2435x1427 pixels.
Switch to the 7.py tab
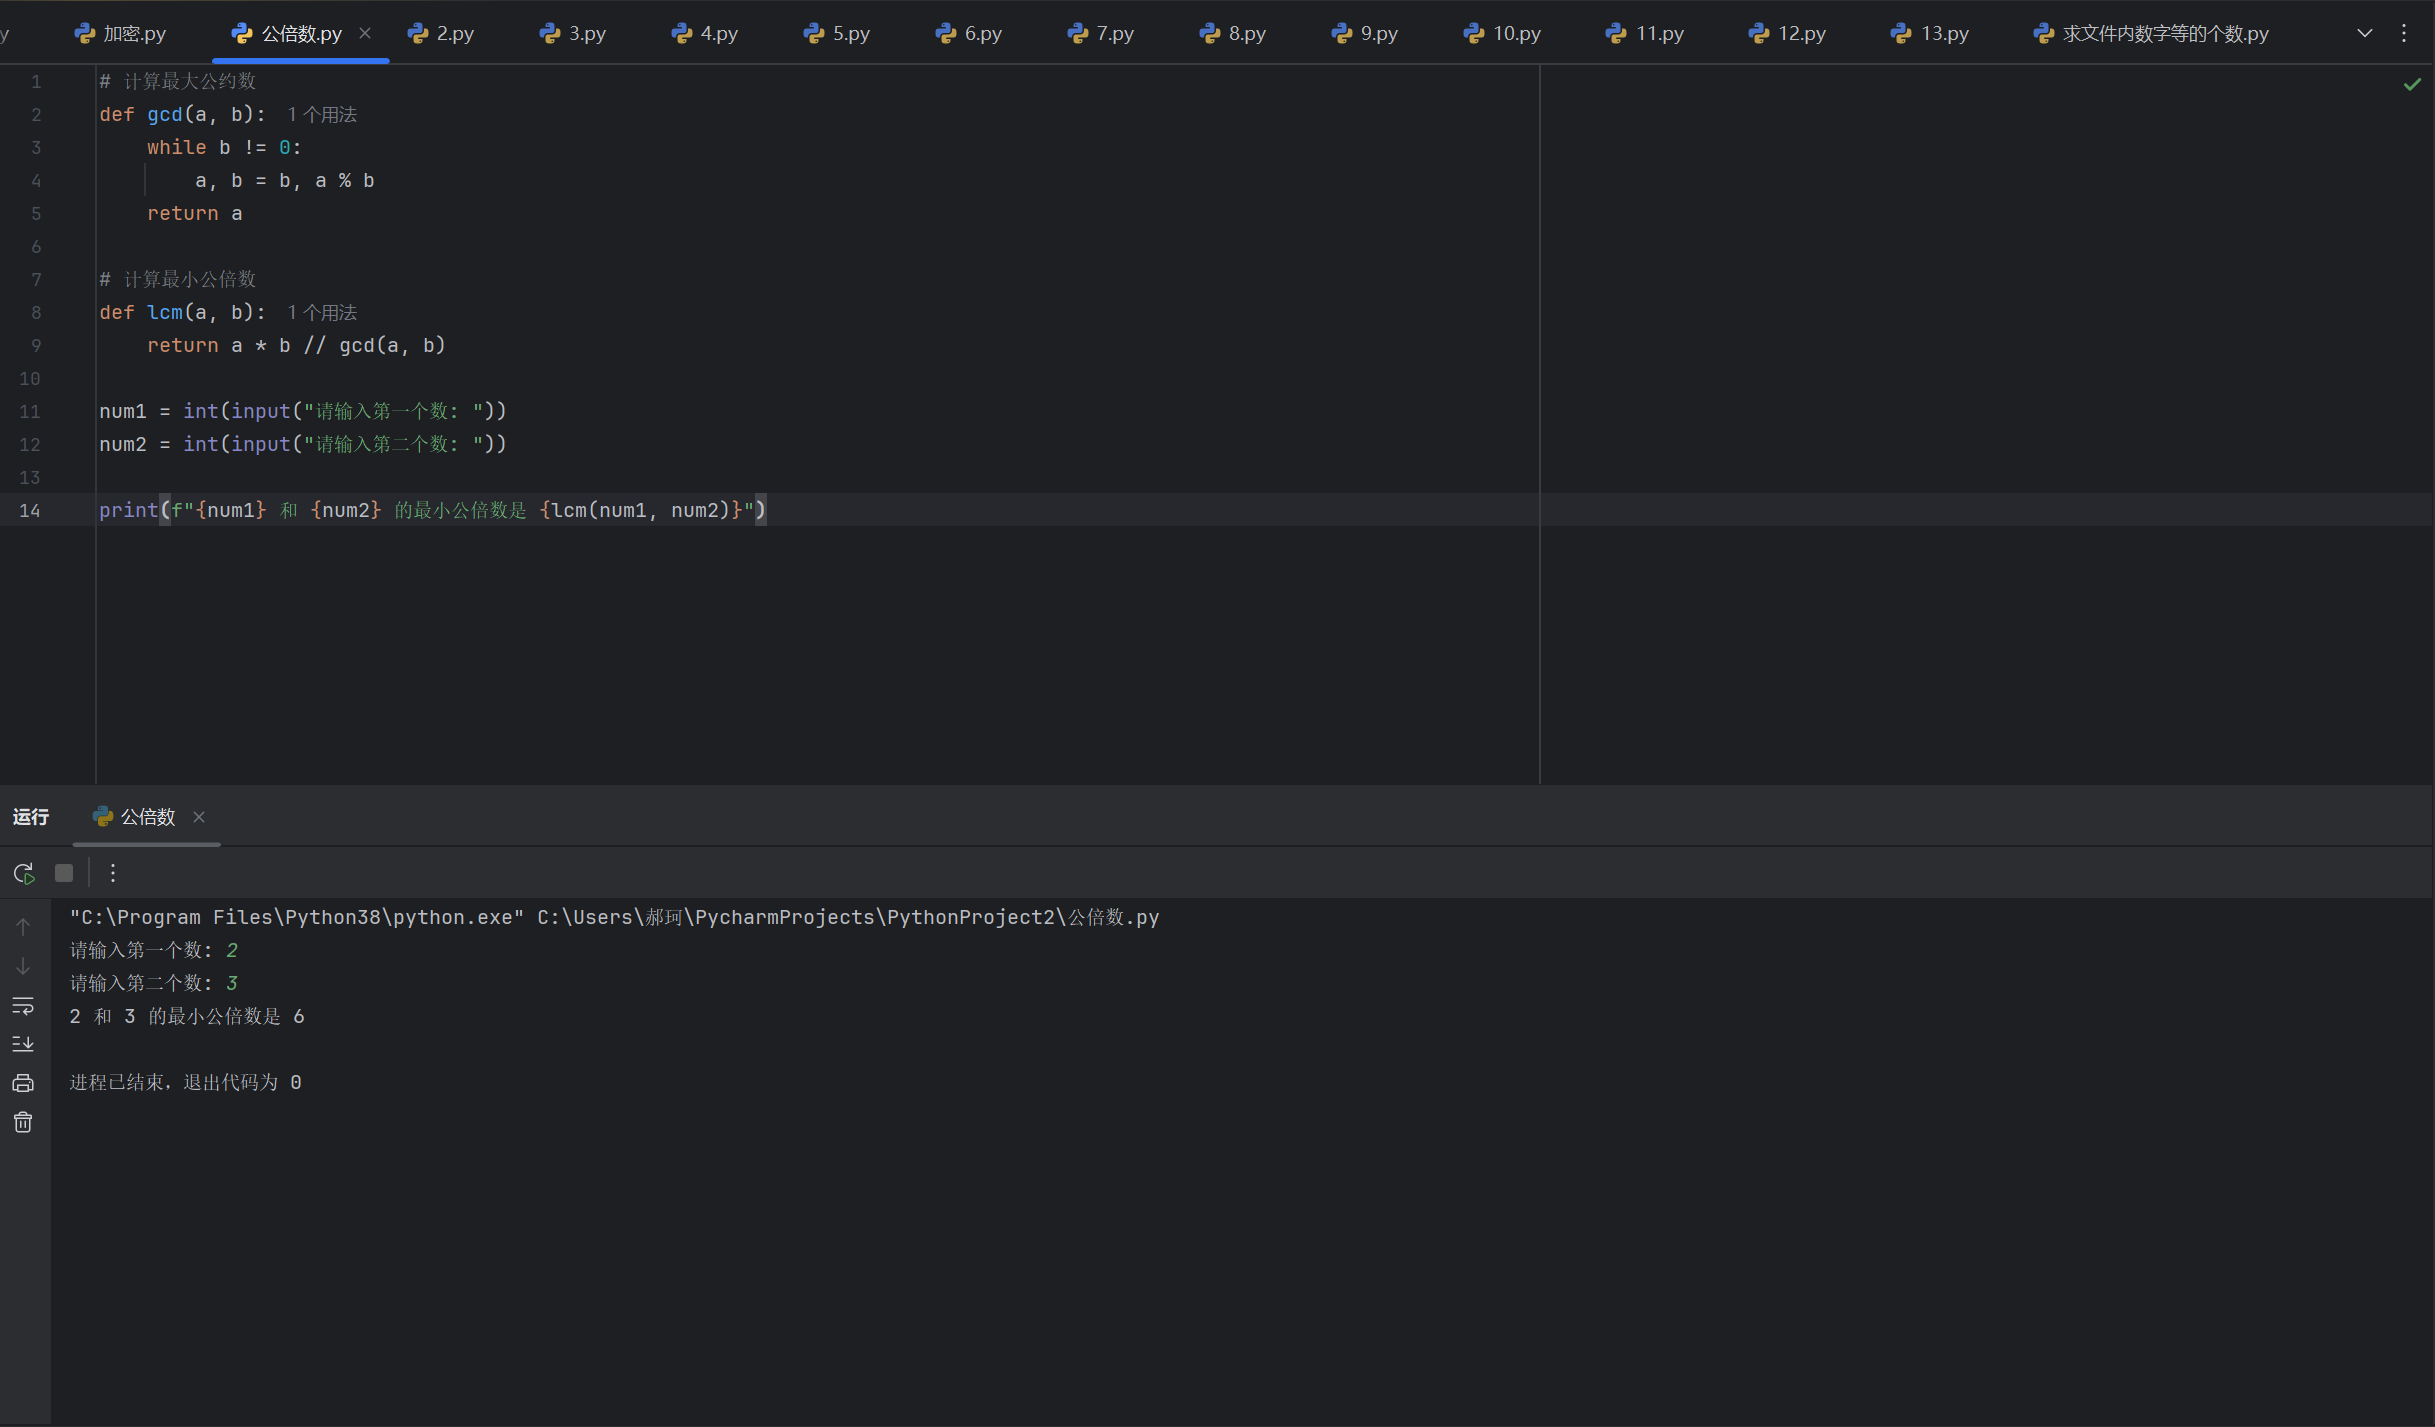pyautogui.click(x=1101, y=33)
